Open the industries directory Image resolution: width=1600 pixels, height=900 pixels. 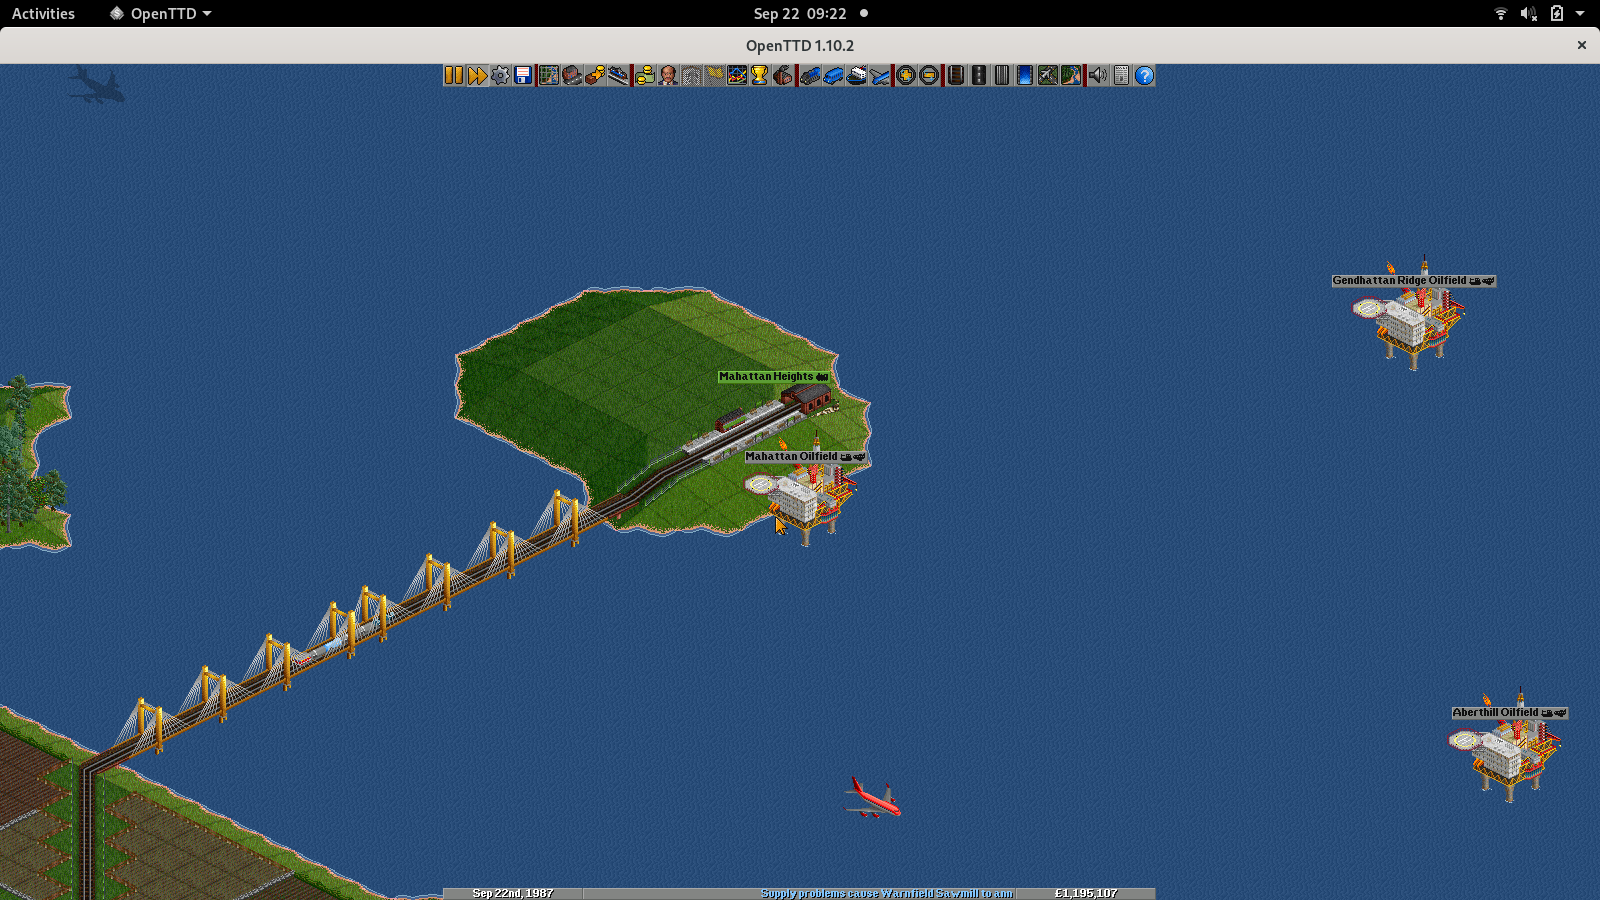pos(783,76)
